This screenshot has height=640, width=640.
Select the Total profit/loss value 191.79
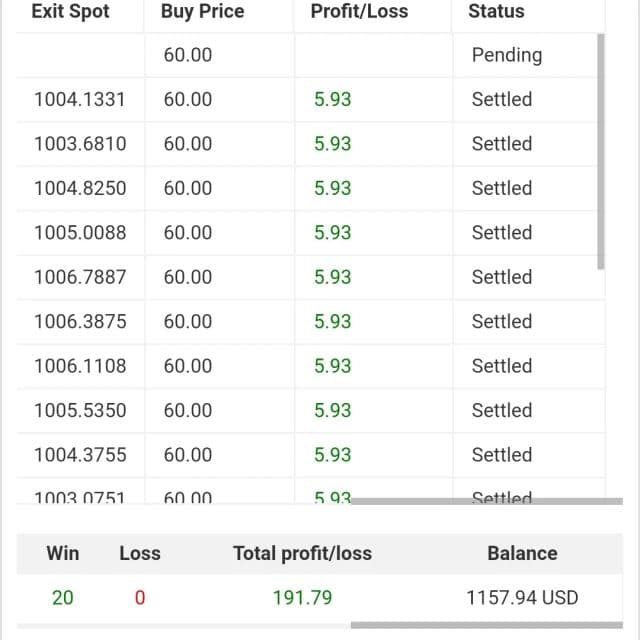pos(302,598)
